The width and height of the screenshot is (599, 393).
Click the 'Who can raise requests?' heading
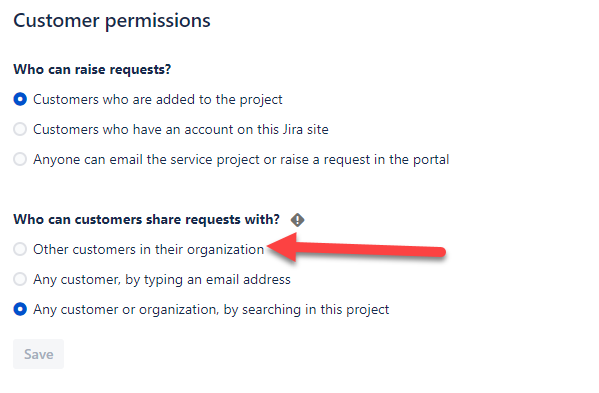pyautogui.click(x=92, y=70)
